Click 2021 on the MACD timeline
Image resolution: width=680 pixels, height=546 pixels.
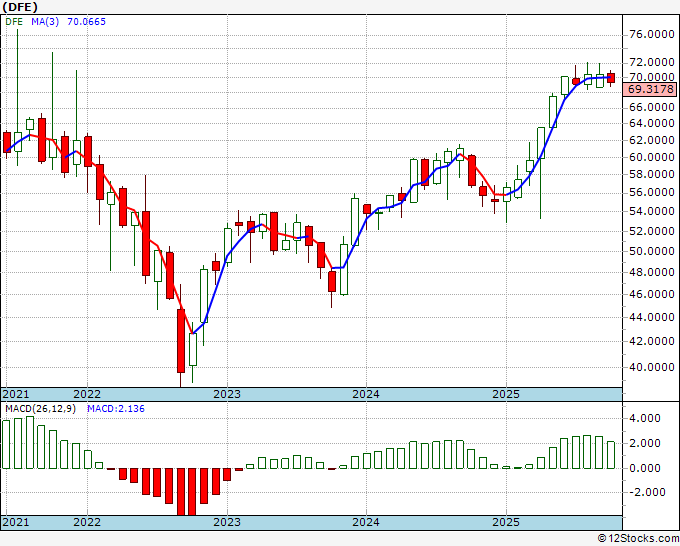[x=16, y=522]
